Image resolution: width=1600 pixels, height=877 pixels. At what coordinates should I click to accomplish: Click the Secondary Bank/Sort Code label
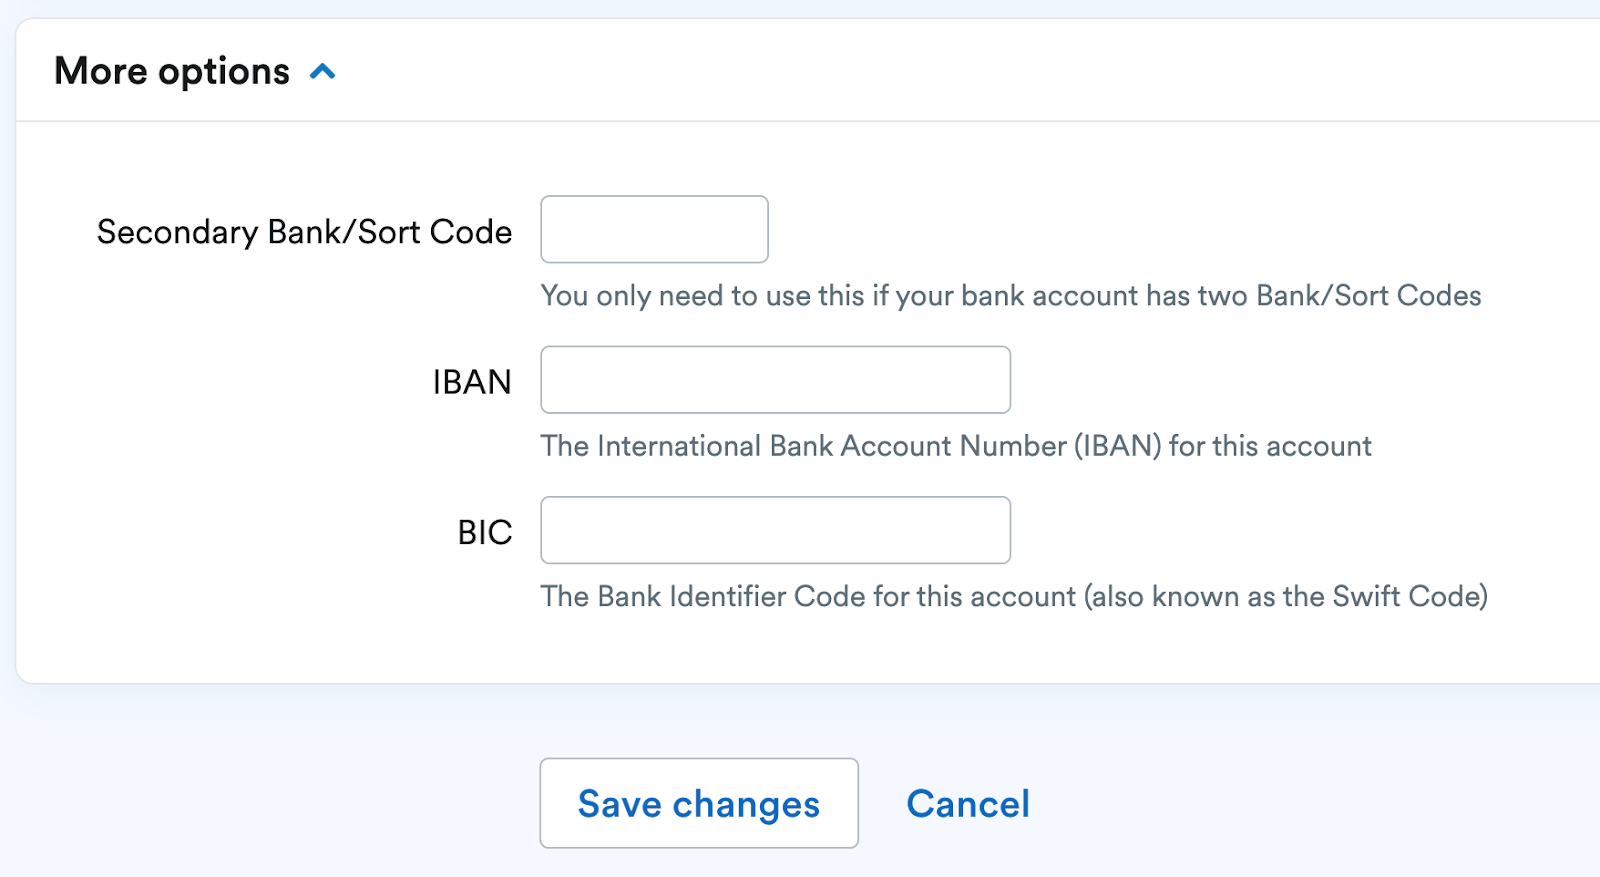pyautogui.click(x=304, y=231)
